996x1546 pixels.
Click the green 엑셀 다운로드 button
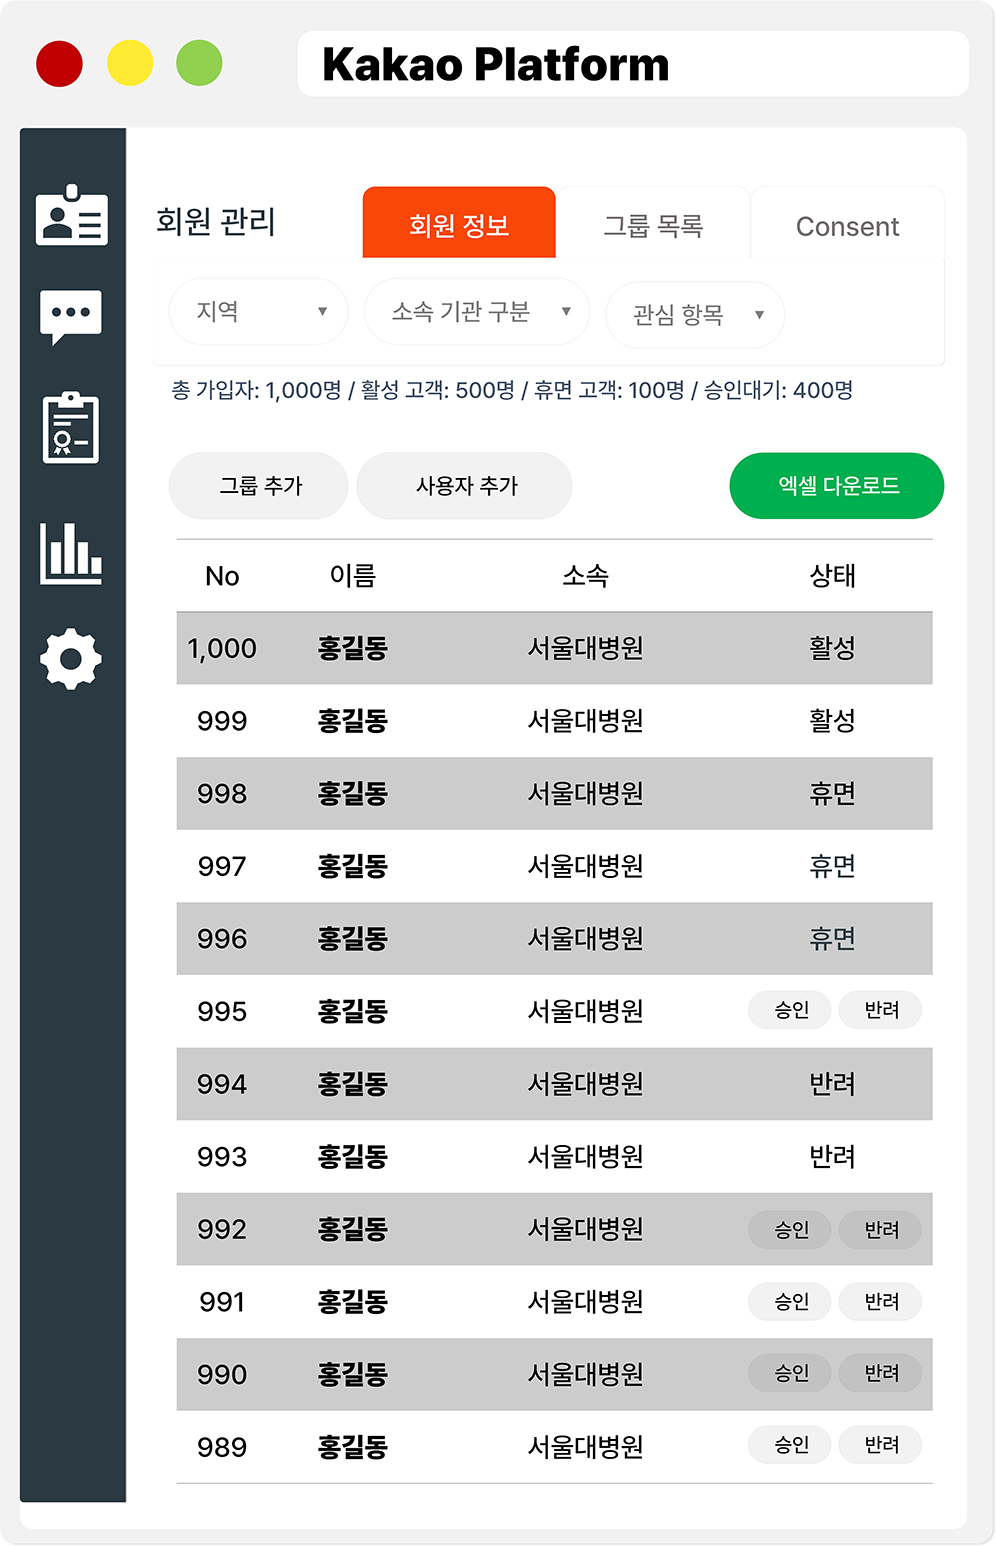pyautogui.click(x=837, y=486)
